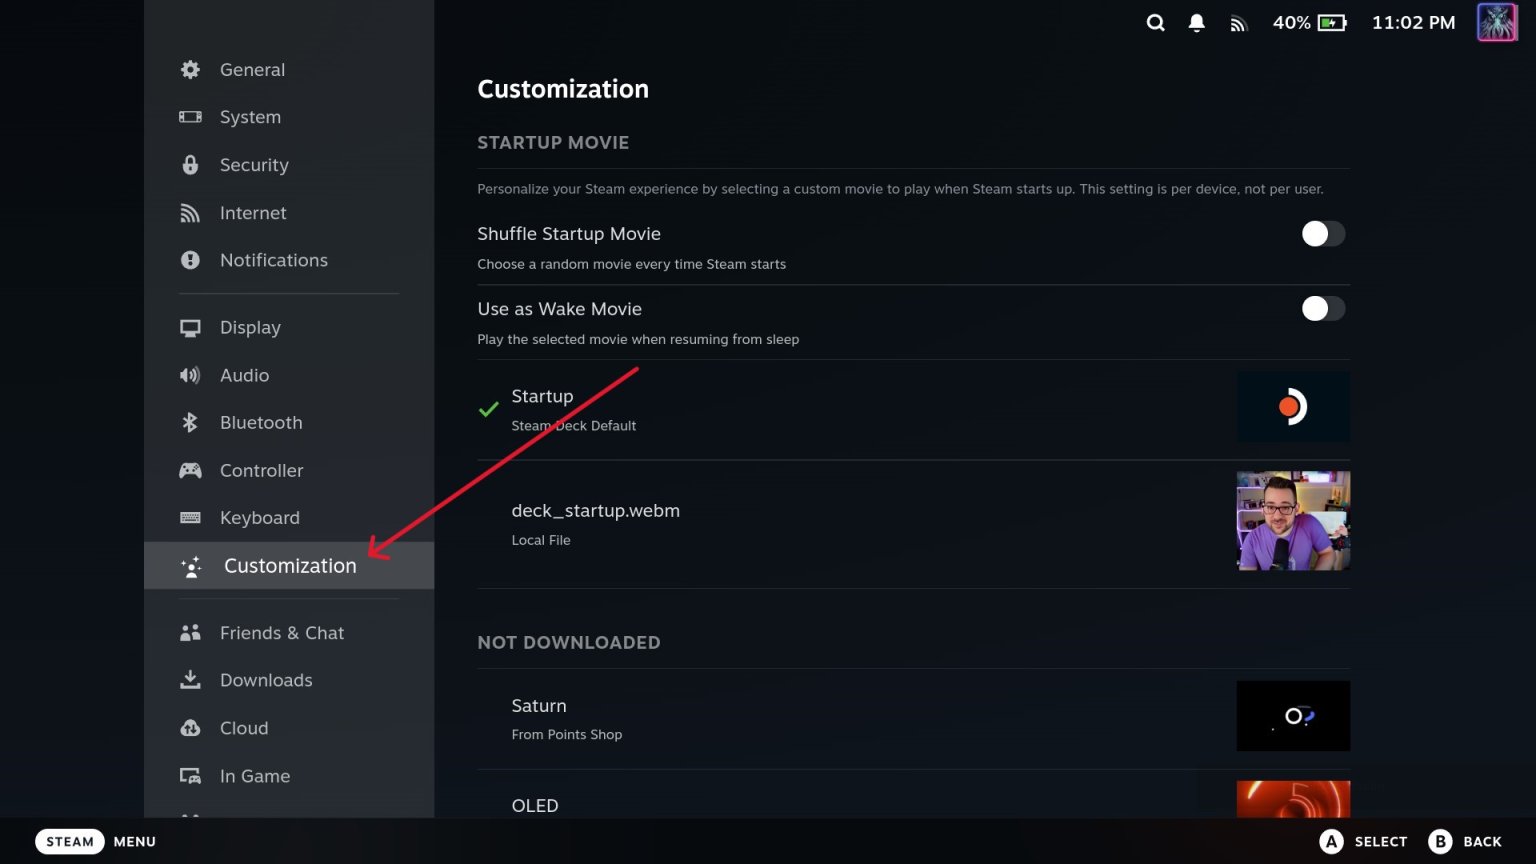Open General settings tab
The width and height of the screenshot is (1536, 864).
pos(289,69)
